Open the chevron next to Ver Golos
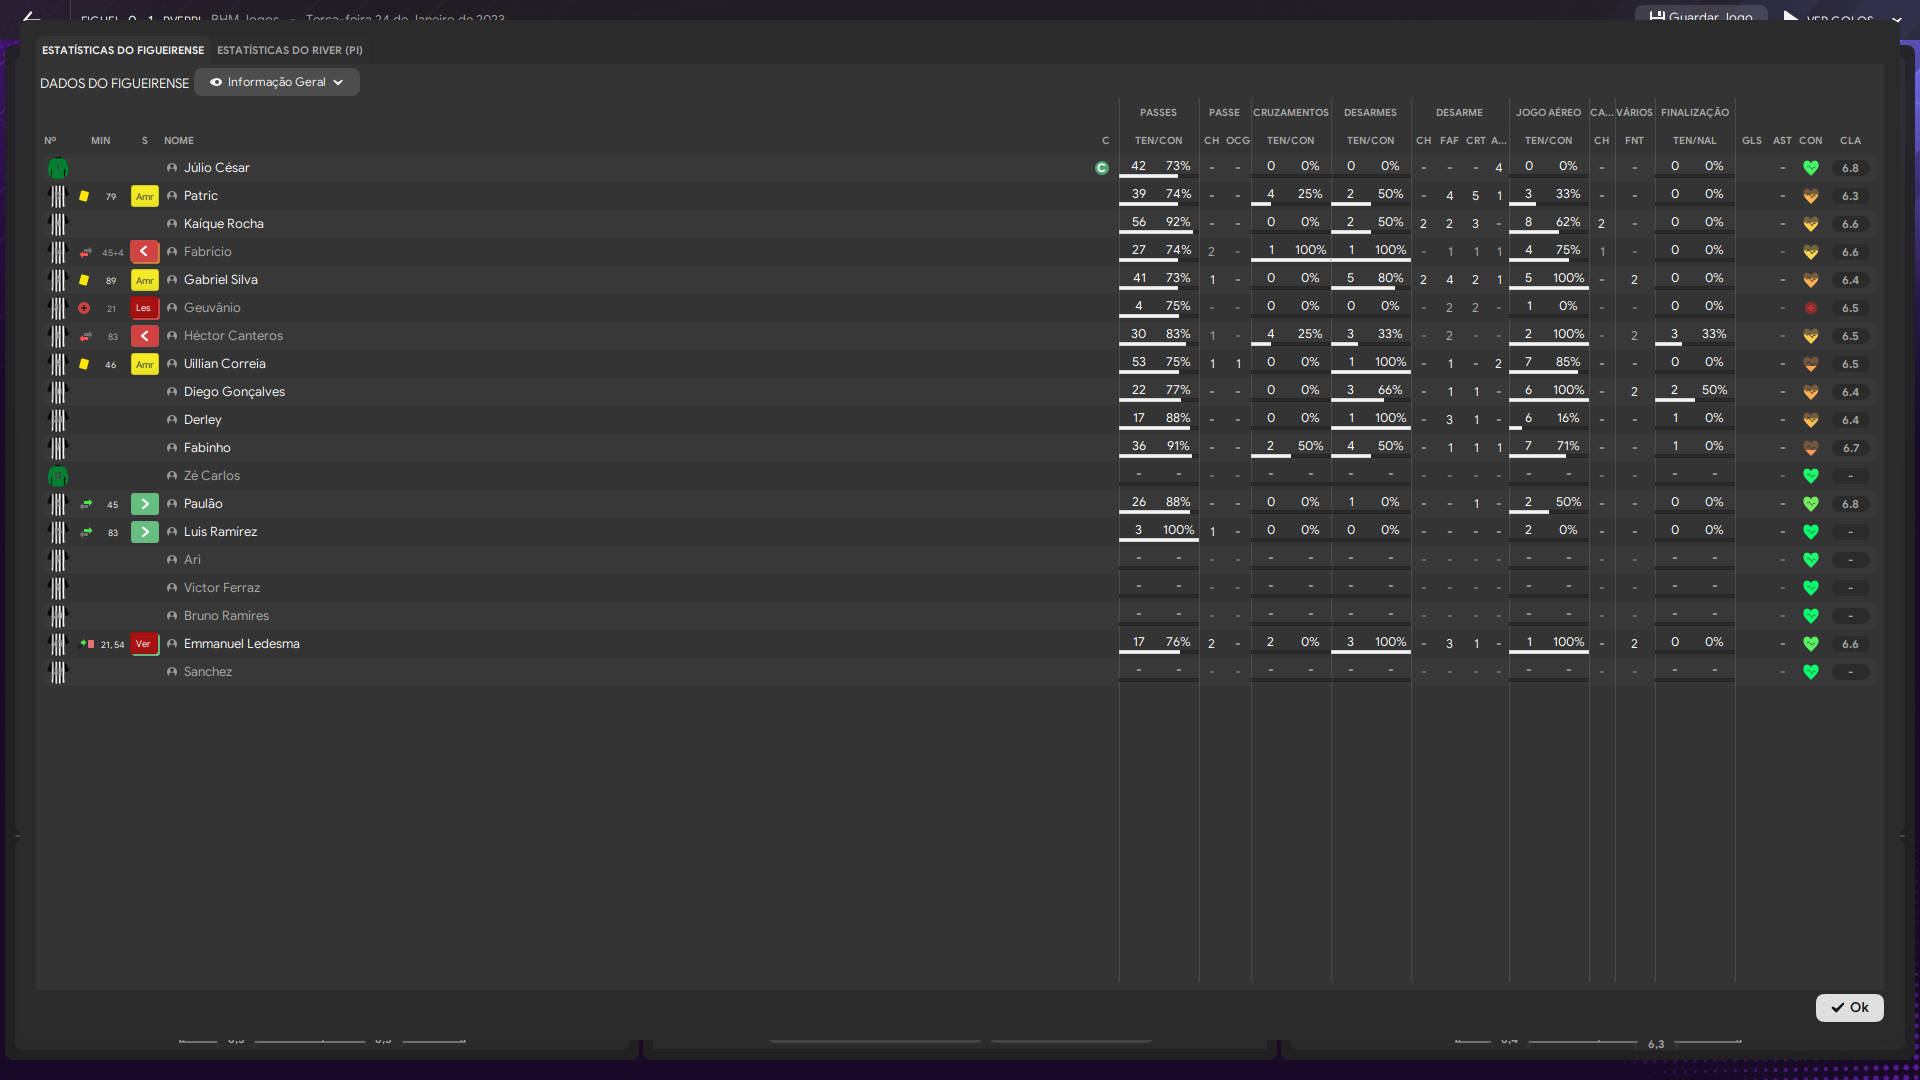1920x1080 pixels. click(1896, 19)
